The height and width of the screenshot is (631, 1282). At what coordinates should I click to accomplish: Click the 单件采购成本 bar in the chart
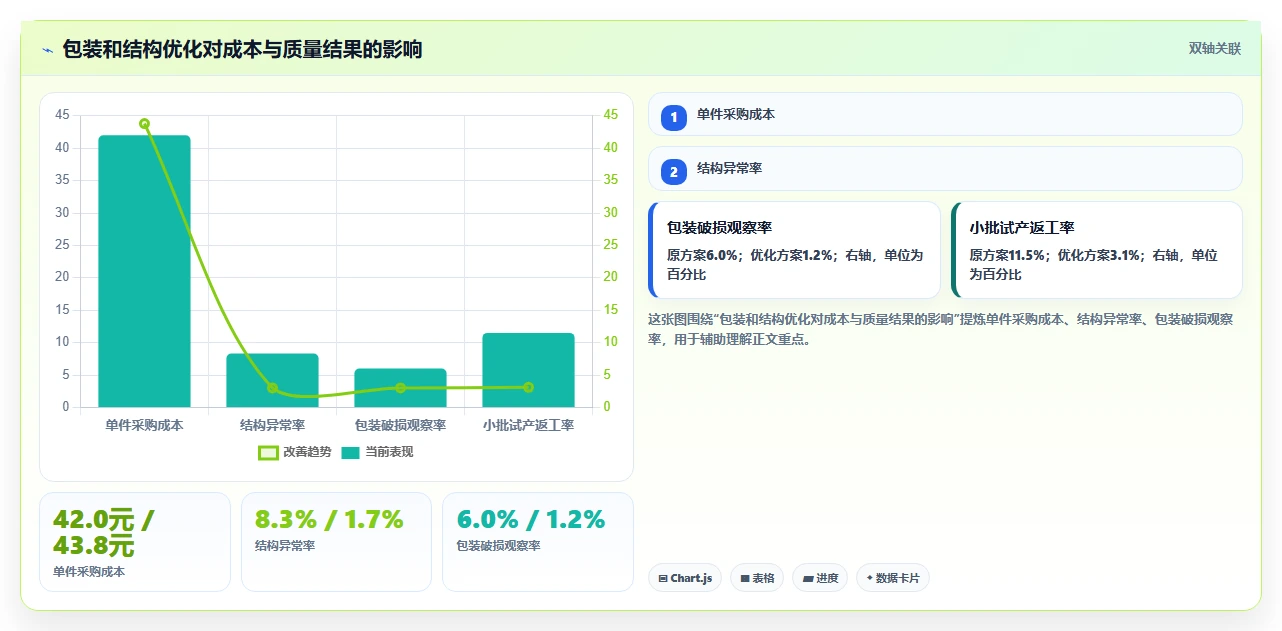(x=144, y=271)
